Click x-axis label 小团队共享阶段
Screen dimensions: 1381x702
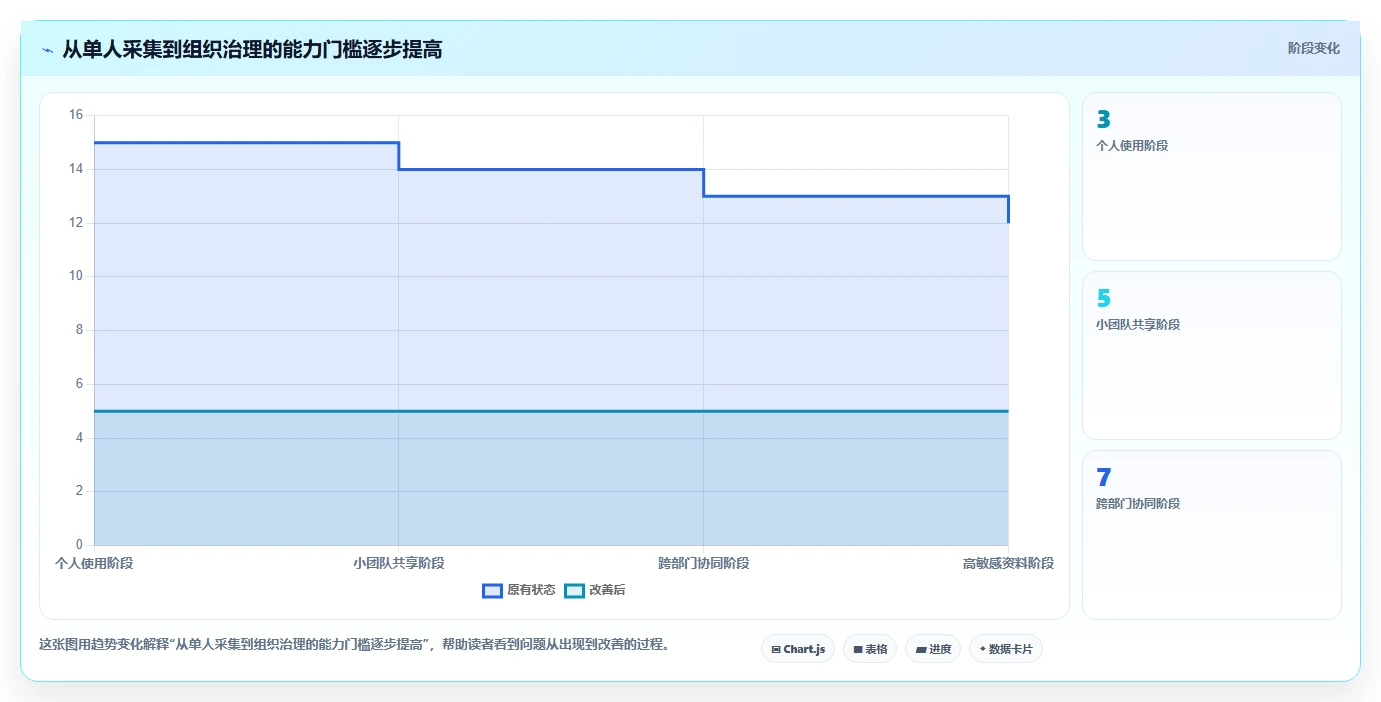[399, 563]
